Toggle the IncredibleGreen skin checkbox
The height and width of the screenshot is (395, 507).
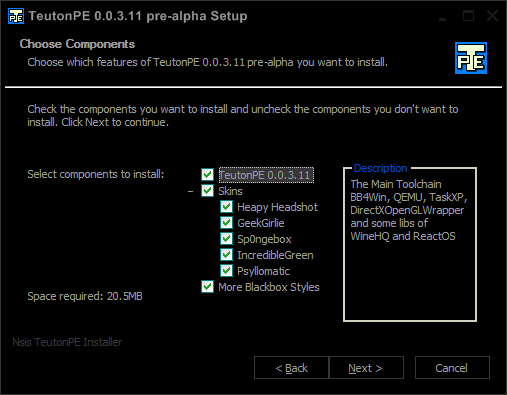226,255
